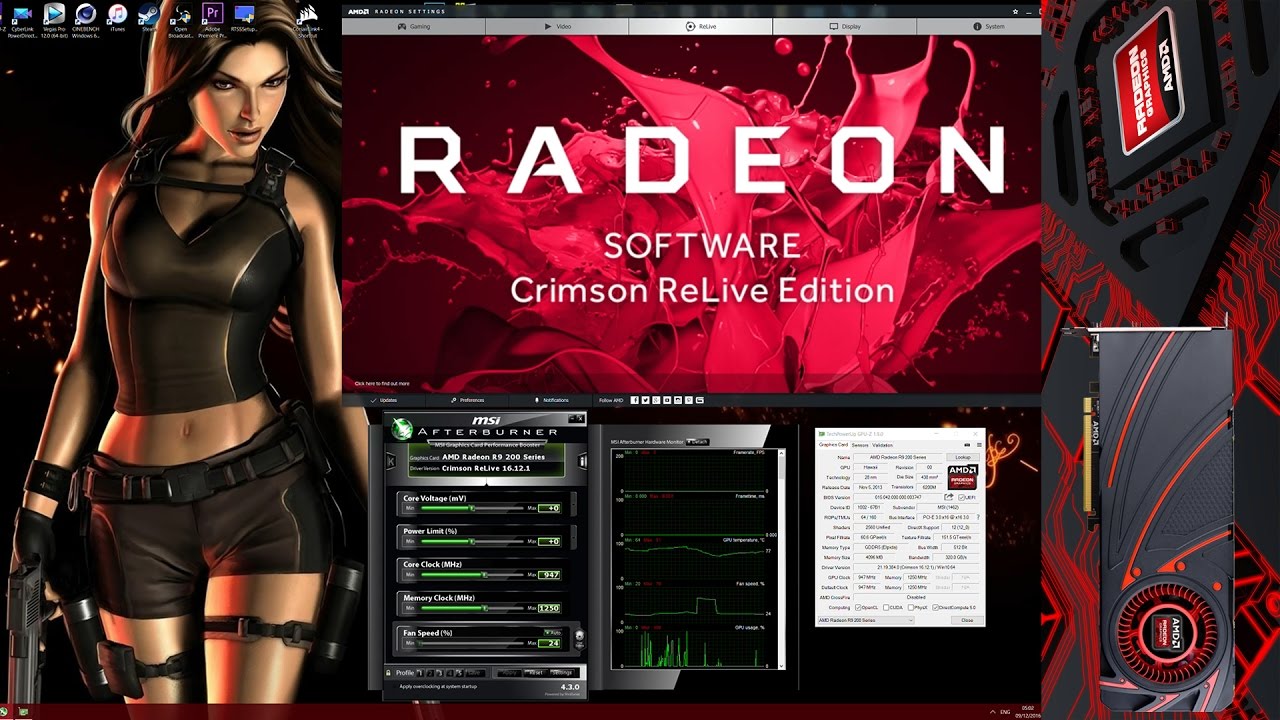The image size is (1280, 720).
Task: Toggle Fan Speed Auto button
Action: (553, 632)
